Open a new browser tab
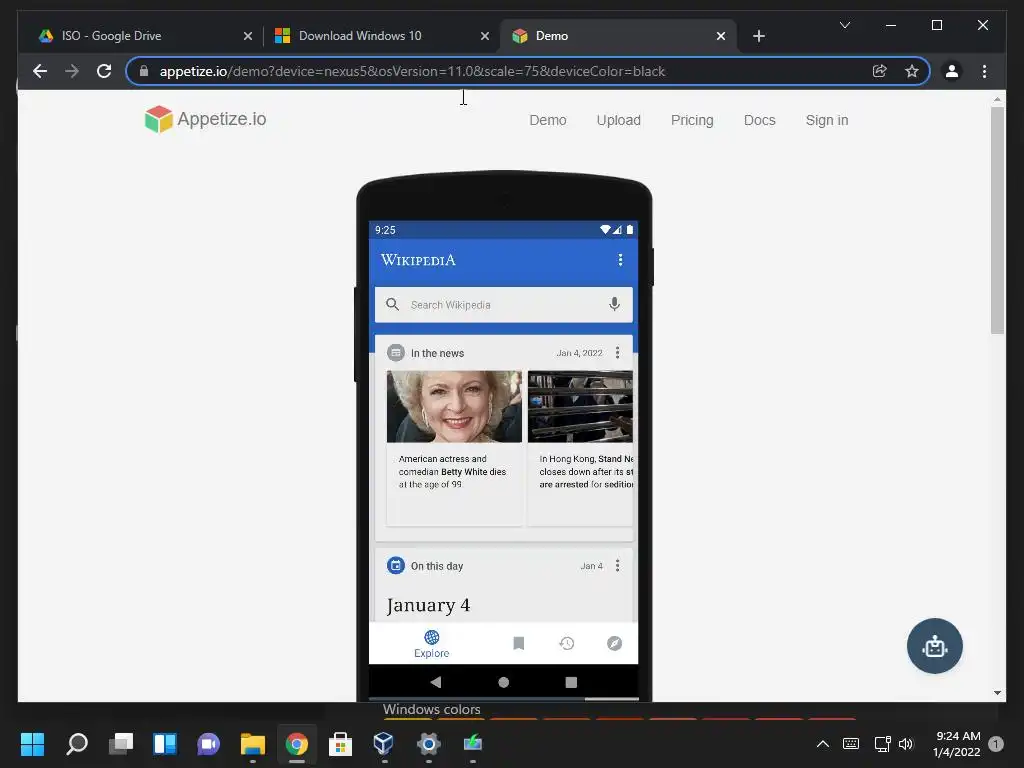 point(758,36)
